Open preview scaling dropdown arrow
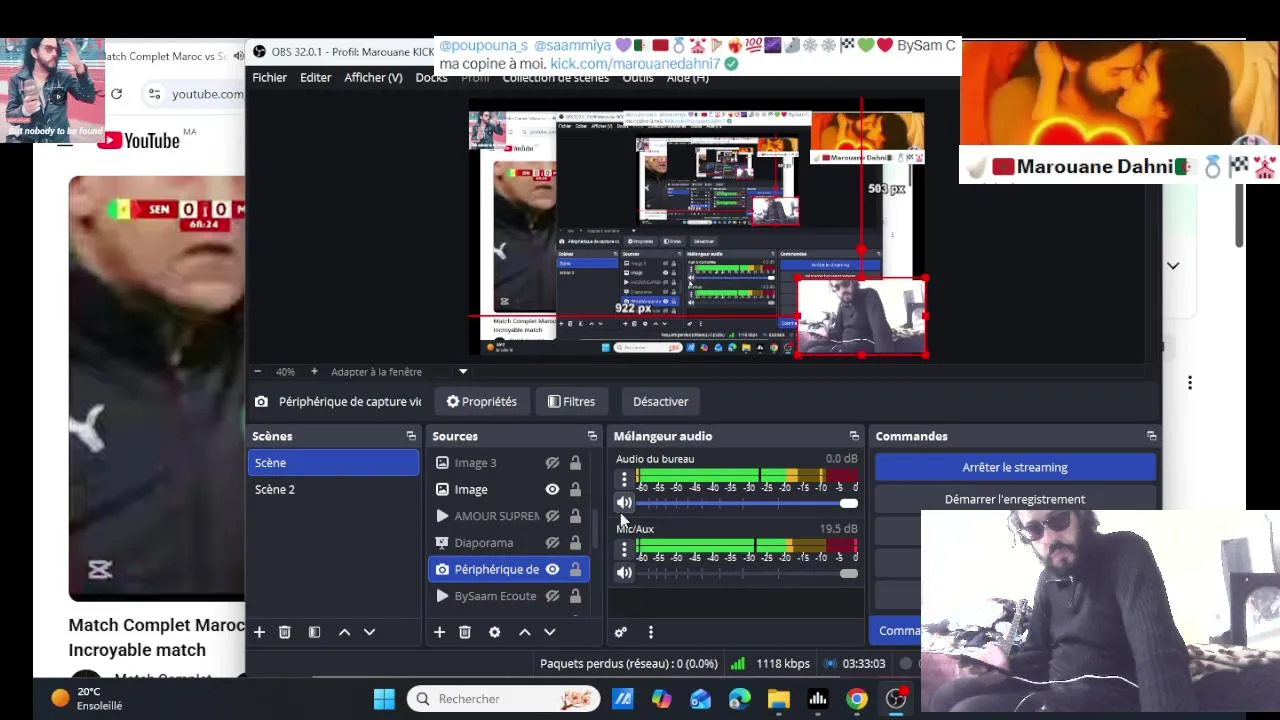The image size is (1280, 720). point(463,372)
